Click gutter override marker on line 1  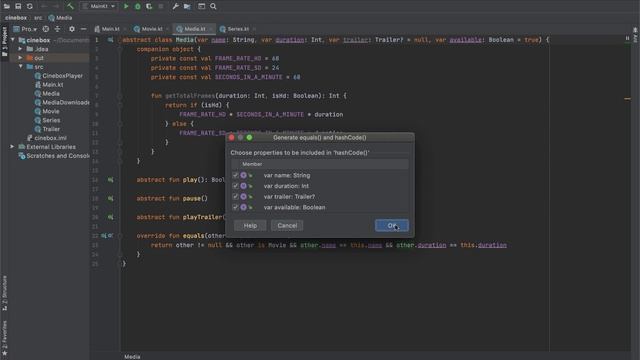tap(110, 40)
